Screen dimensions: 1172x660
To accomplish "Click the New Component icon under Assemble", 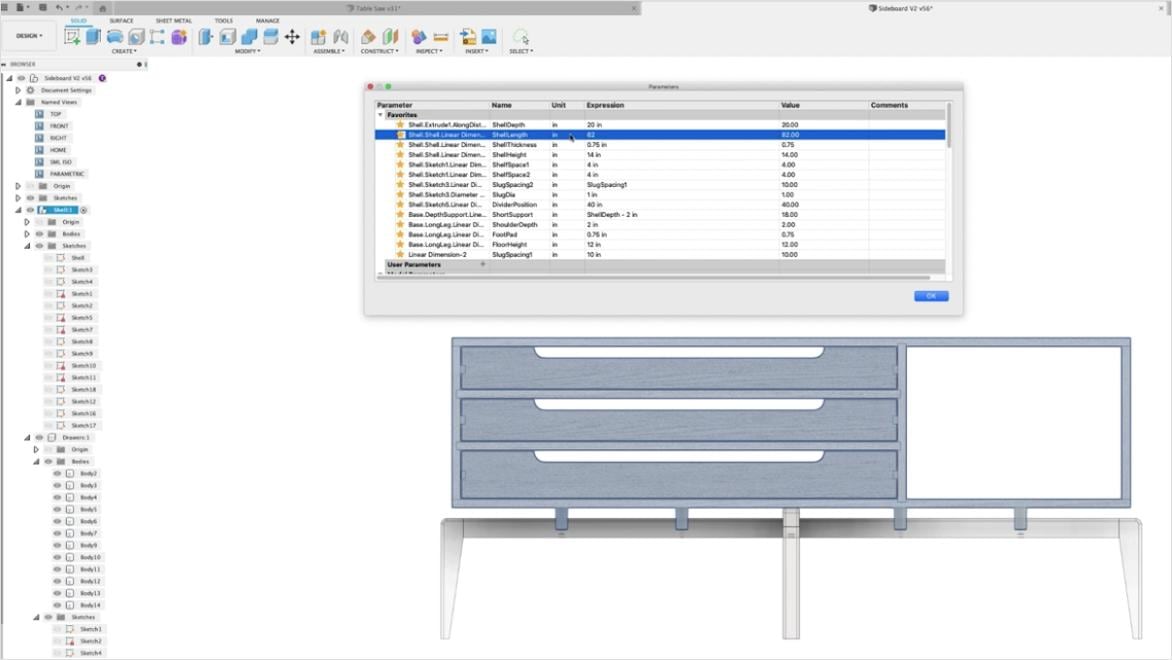I will pyautogui.click(x=316, y=36).
